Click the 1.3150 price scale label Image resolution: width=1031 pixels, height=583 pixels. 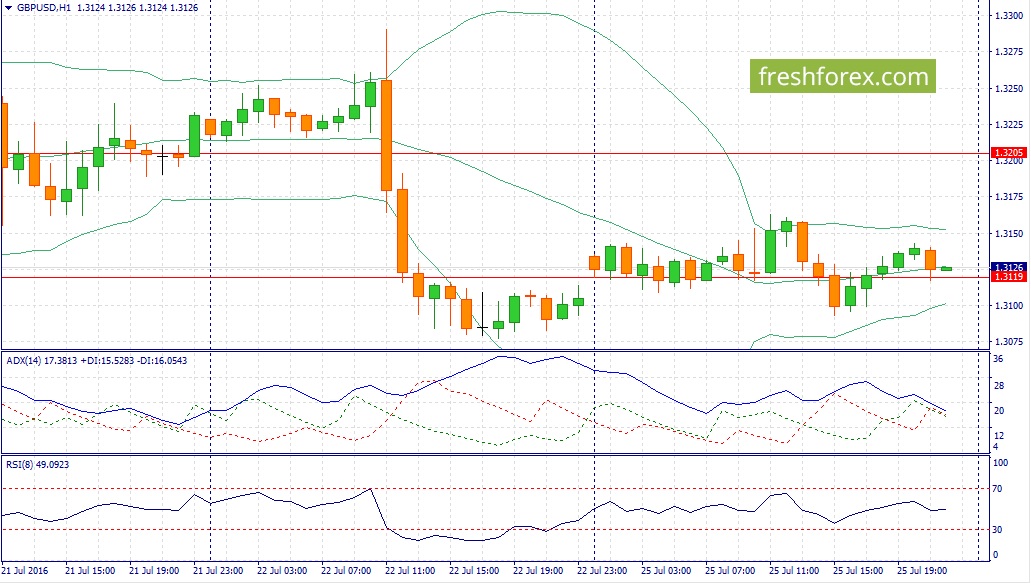click(1009, 233)
